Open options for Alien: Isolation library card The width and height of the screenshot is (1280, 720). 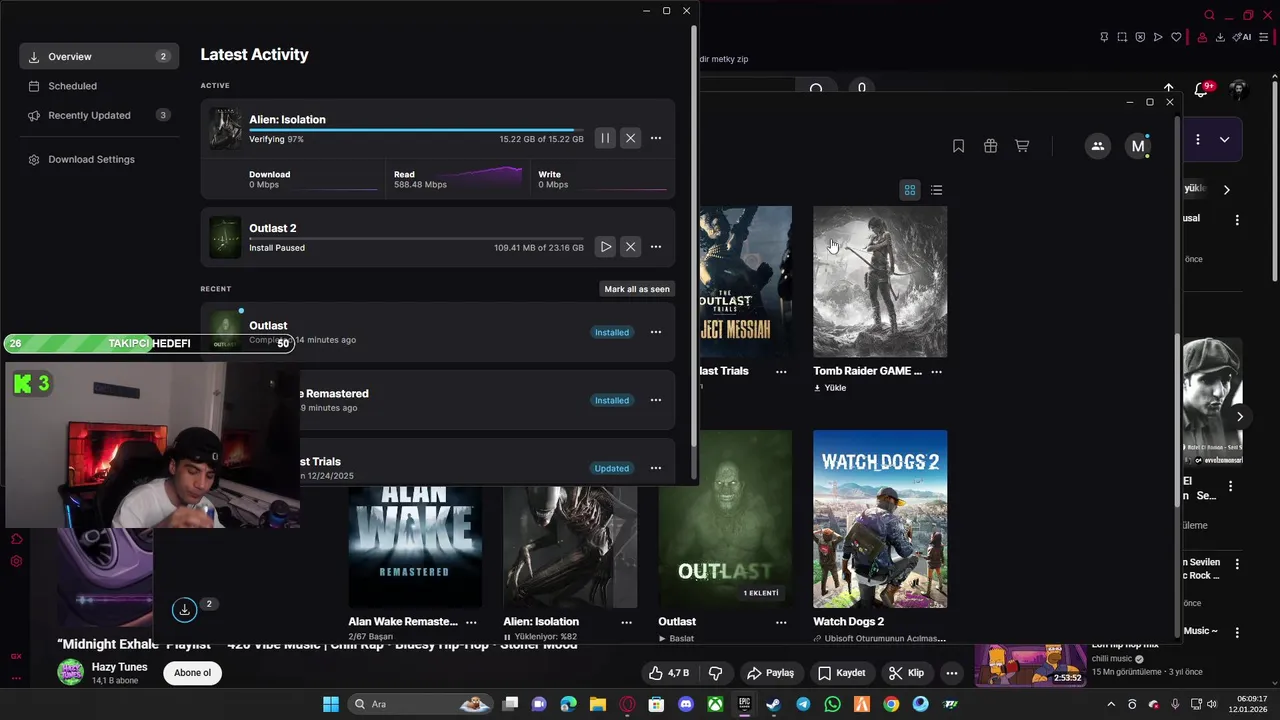click(x=626, y=622)
